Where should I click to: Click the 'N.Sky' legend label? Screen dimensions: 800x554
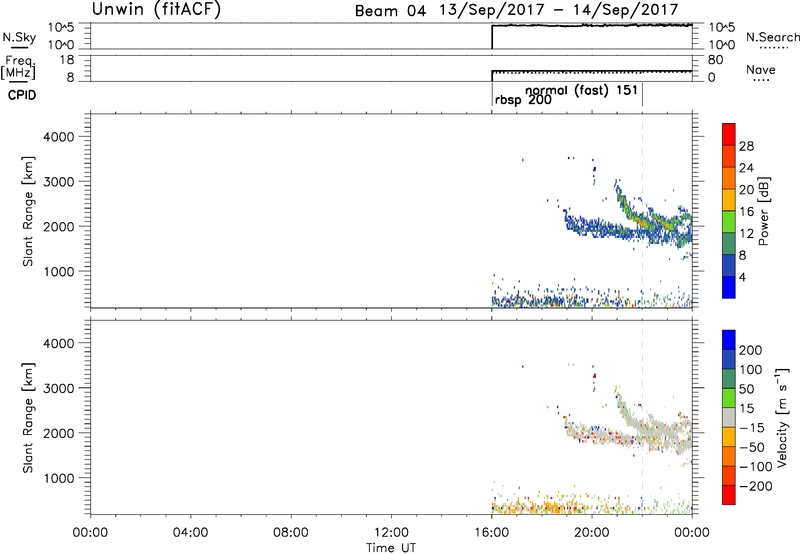point(19,37)
